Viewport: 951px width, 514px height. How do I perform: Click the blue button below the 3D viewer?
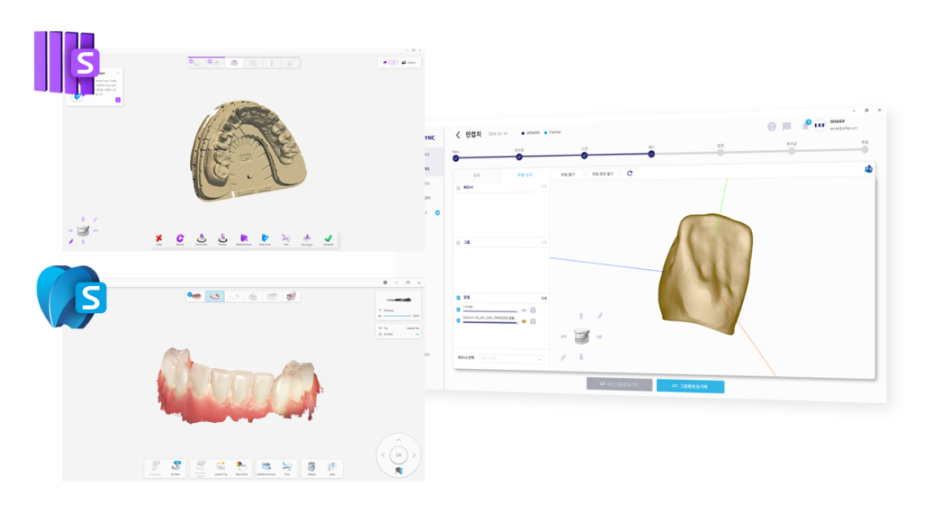point(690,385)
